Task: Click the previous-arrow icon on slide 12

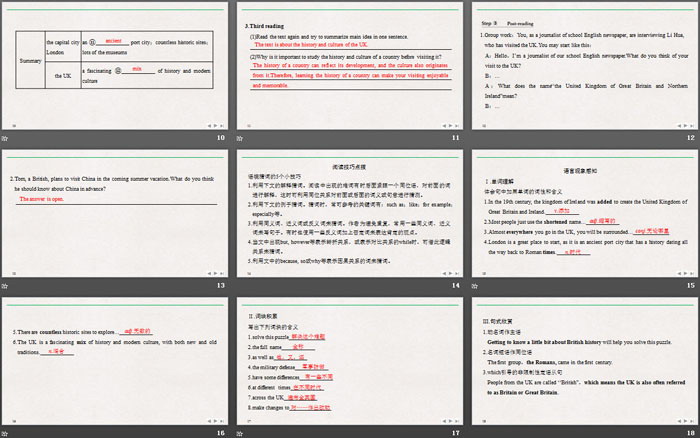Action: coord(679,126)
